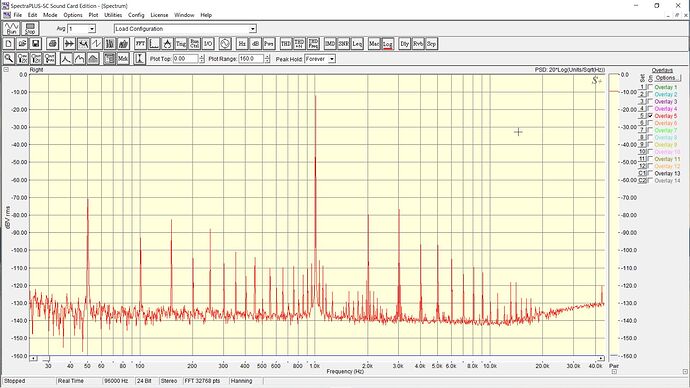Open the File menu

coord(18,15)
